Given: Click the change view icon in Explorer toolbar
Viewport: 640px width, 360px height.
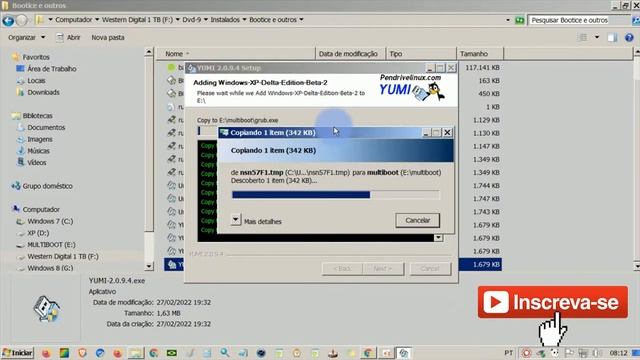Looking at the screenshot, I should coord(583,38).
